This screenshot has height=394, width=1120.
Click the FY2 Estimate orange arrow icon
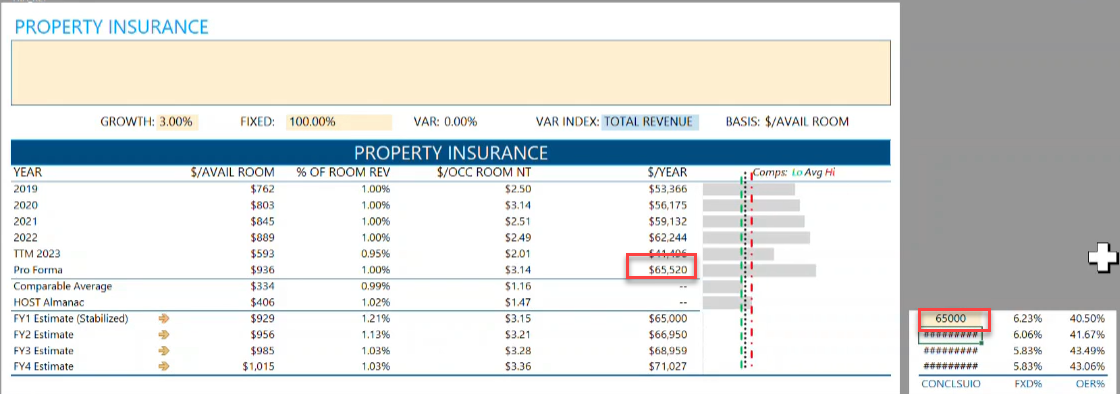[164, 335]
